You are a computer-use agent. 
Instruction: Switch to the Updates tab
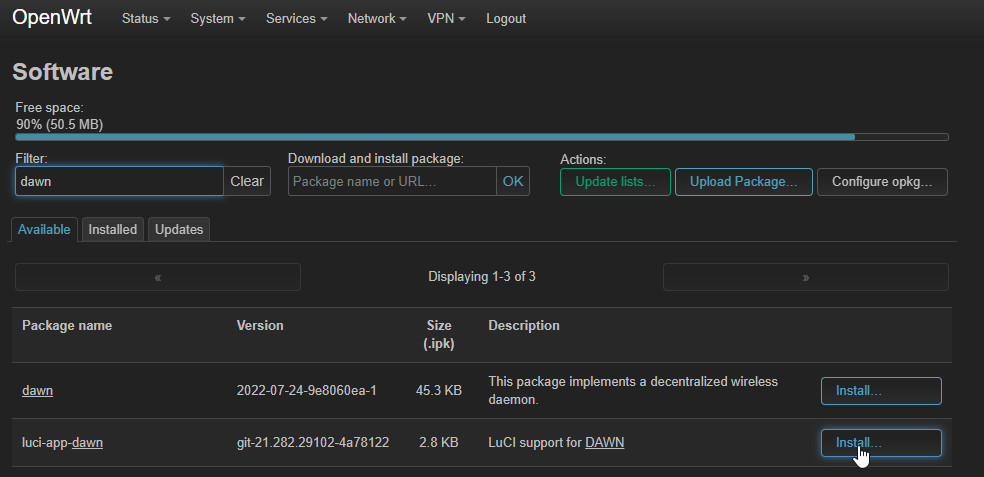click(x=179, y=230)
